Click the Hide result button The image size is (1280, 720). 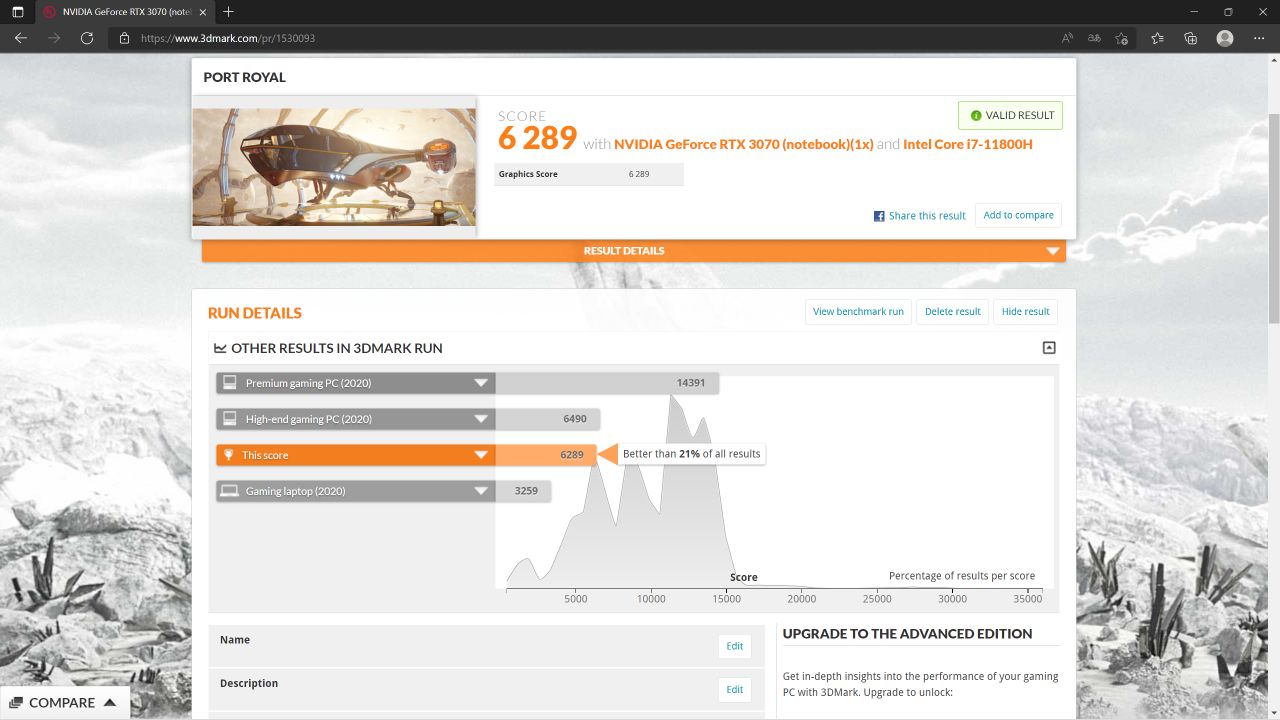click(1025, 311)
